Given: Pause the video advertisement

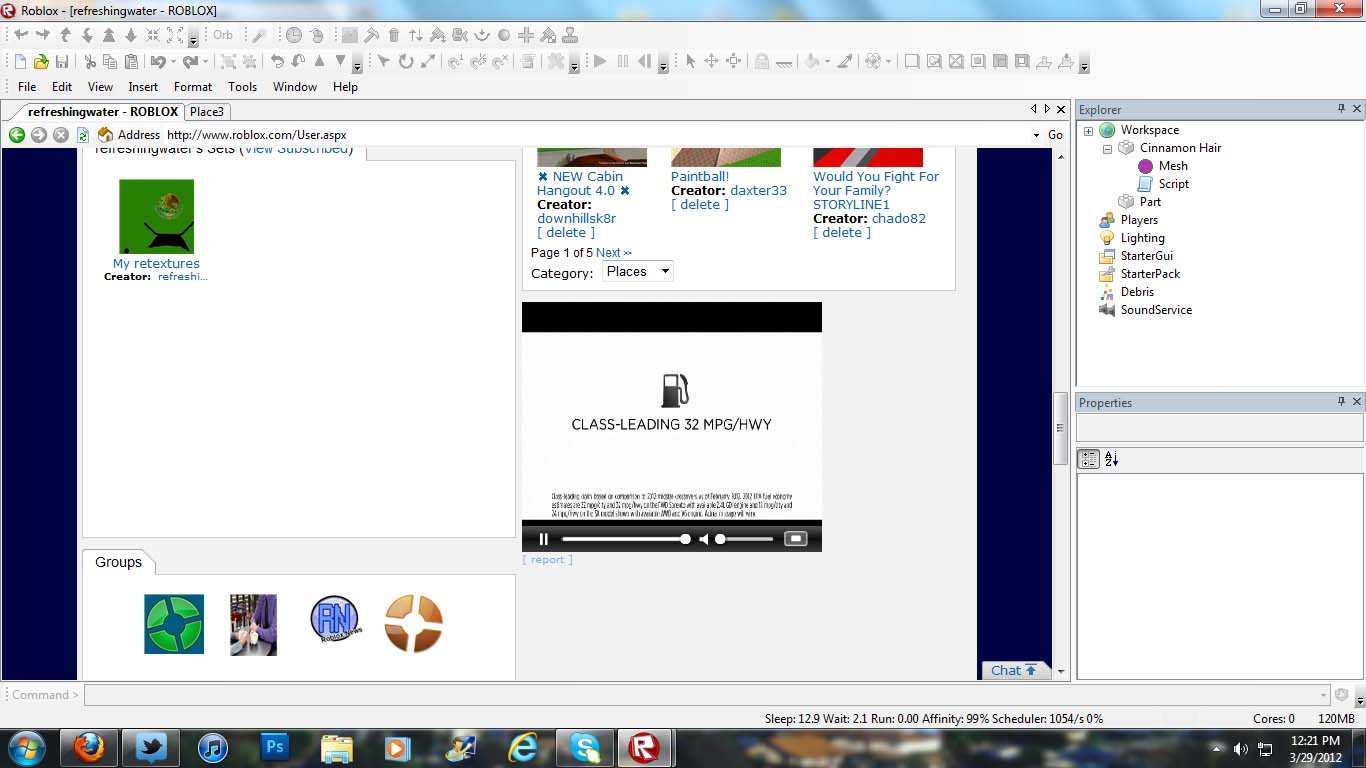Looking at the screenshot, I should click(x=544, y=539).
